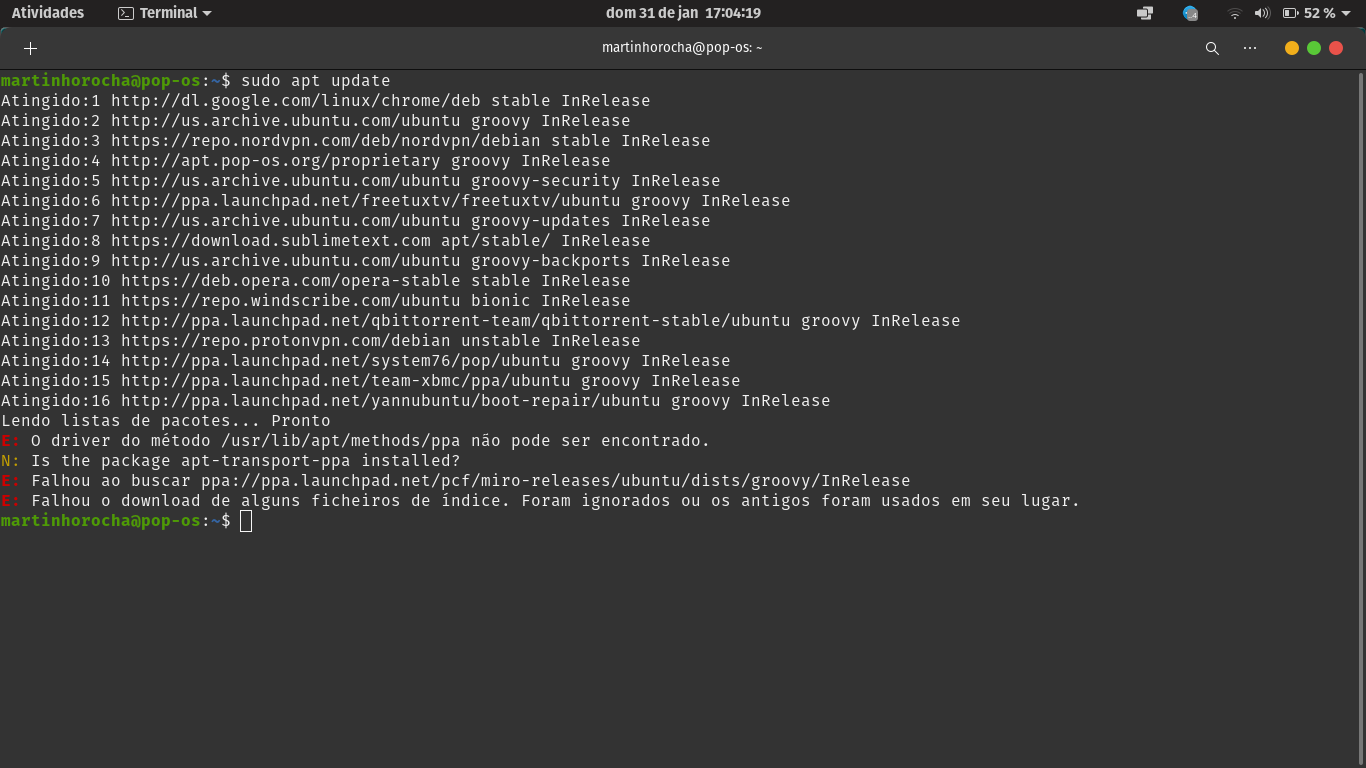Click the volume speaker icon
Screen dimensions: 1366x768
(1262, 13)
